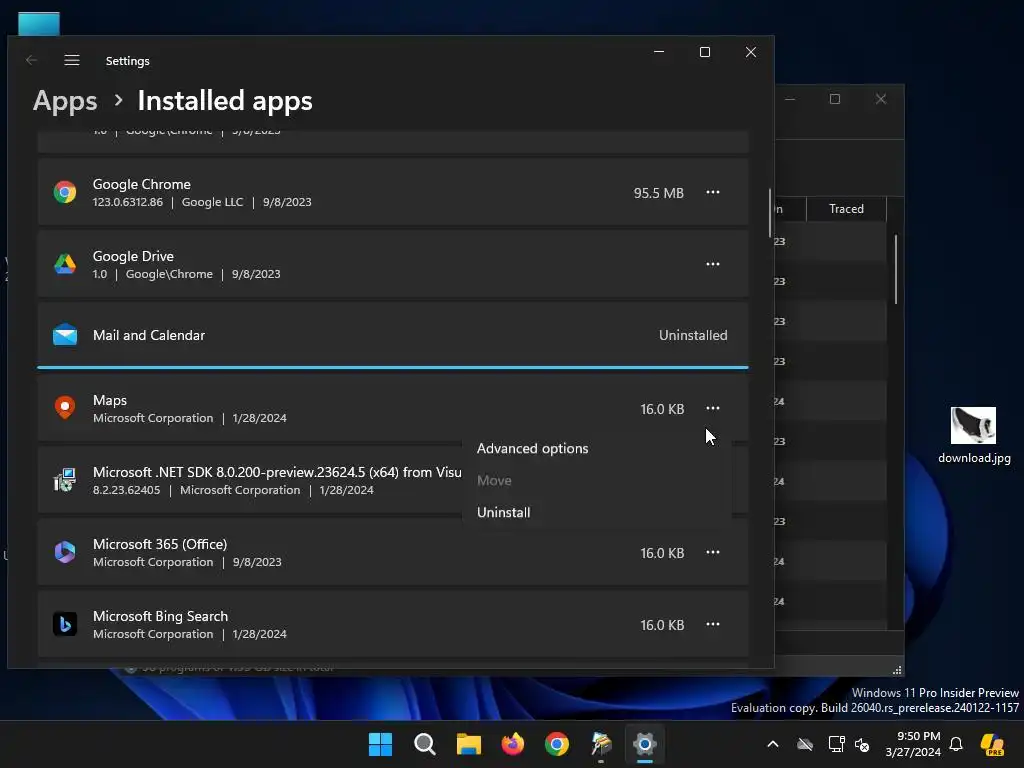Click the muted volume tray icon
Image resolution: width=1024 pixels, height=768 pixels.
(862, 744)
